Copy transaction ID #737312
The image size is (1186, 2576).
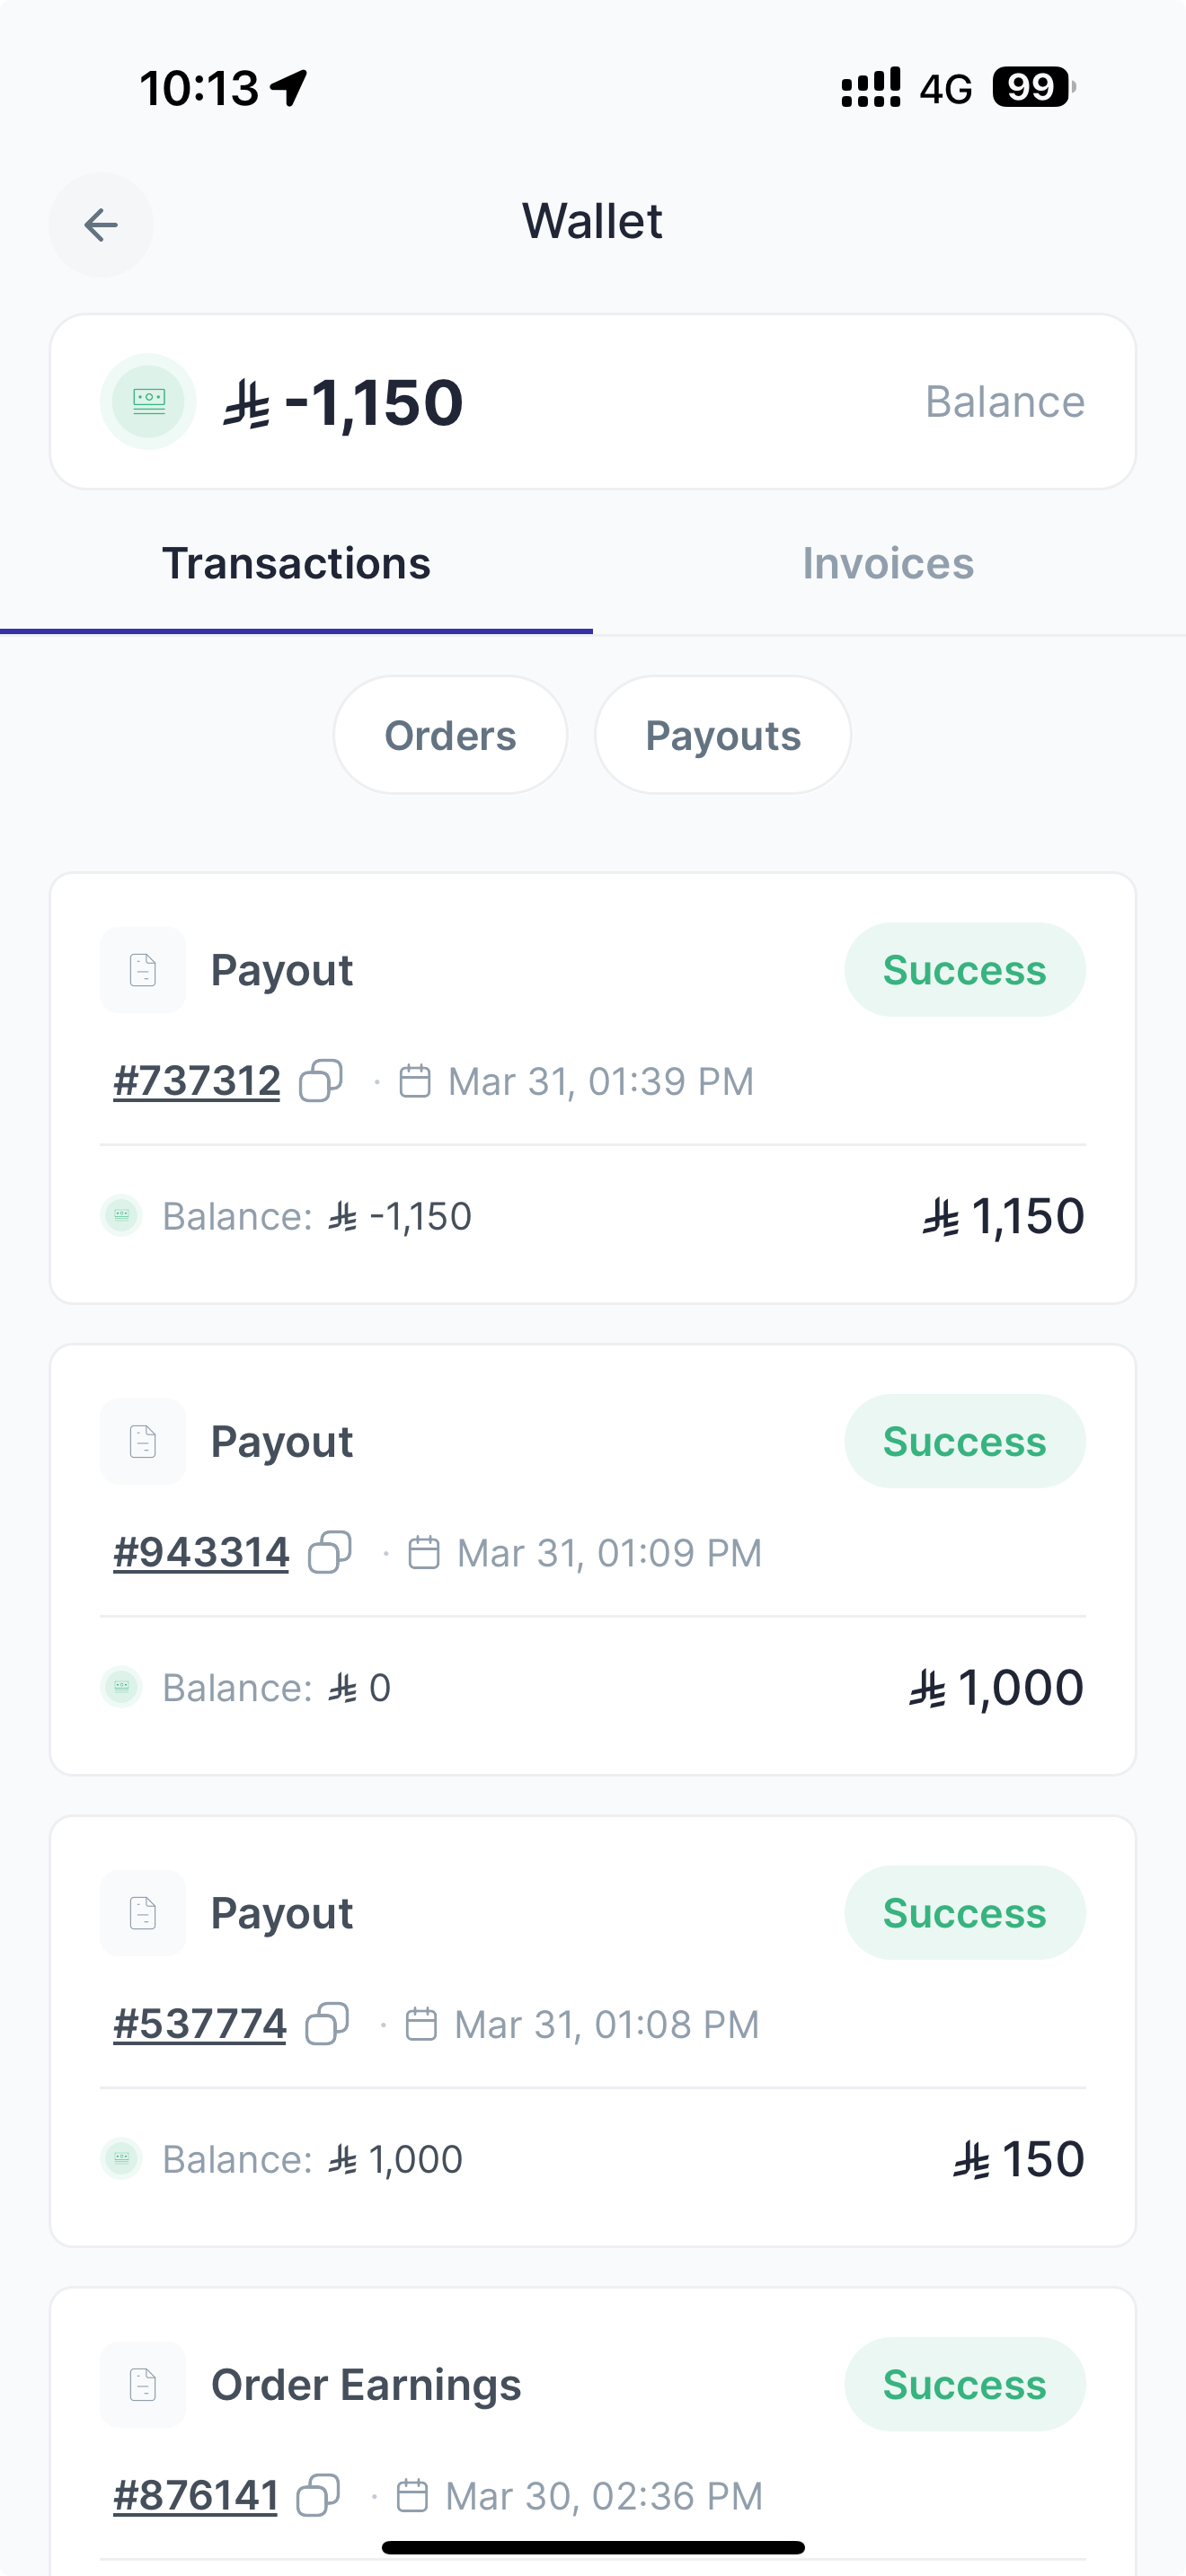point(321,1081)
